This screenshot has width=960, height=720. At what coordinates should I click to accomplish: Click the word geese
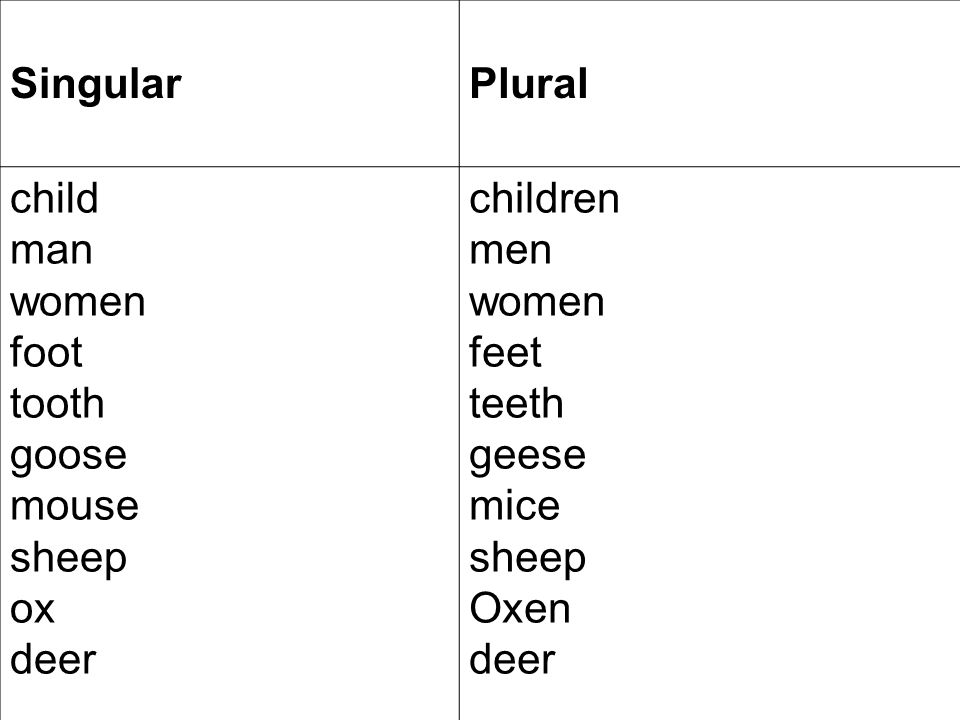[x=528, y=458]
